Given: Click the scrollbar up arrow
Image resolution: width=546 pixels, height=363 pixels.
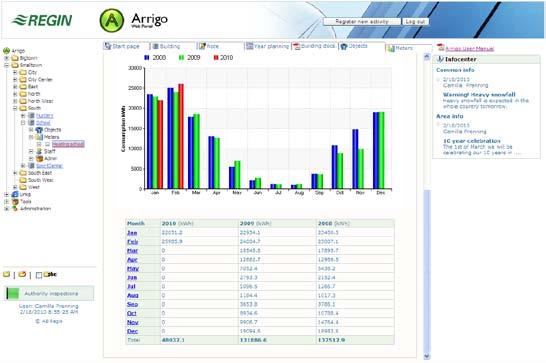Looking at the screenshot, I should pos(427,57).
